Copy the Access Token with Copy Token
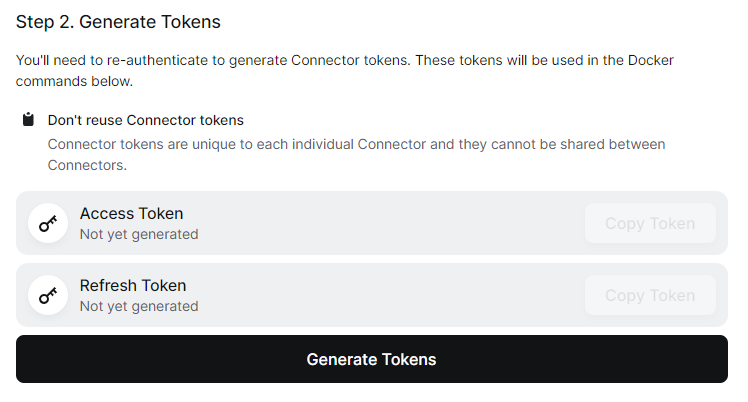748x402 pixels. (650, 223)
